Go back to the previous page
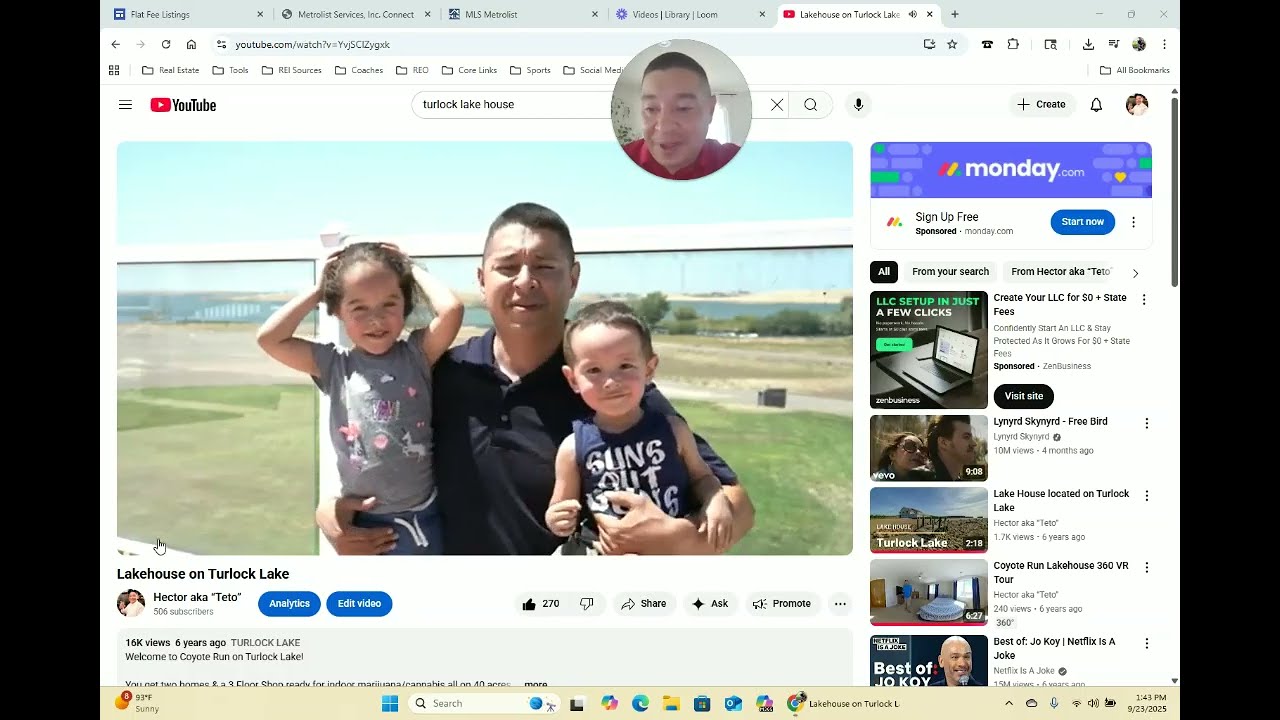1280x720 pixels. (115, 44)
